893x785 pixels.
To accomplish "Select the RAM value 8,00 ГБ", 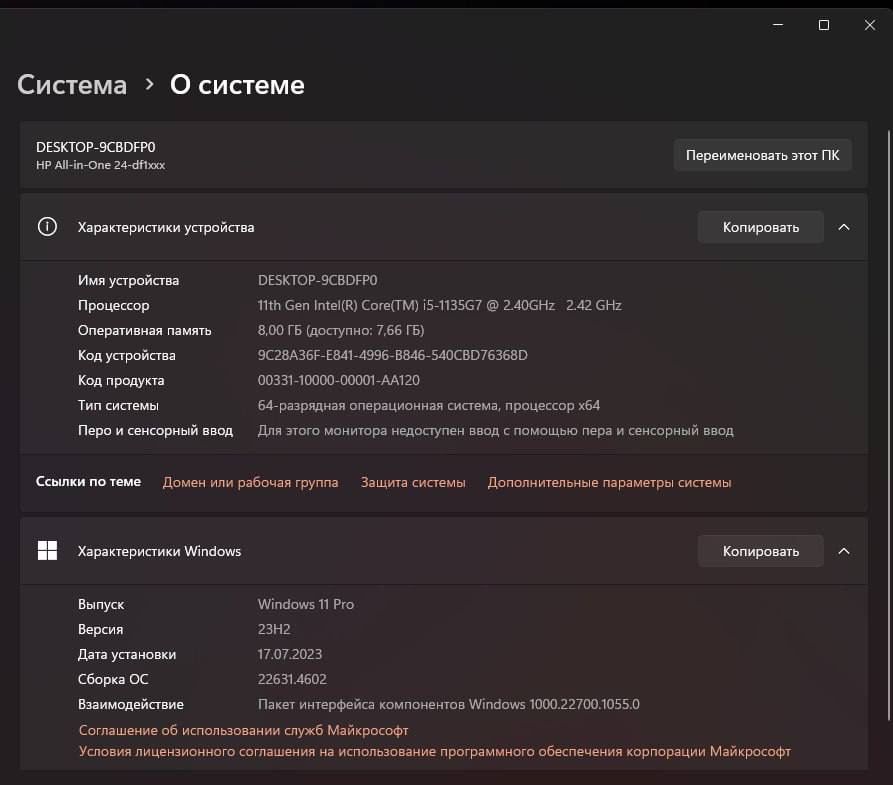I will [341, 330].
